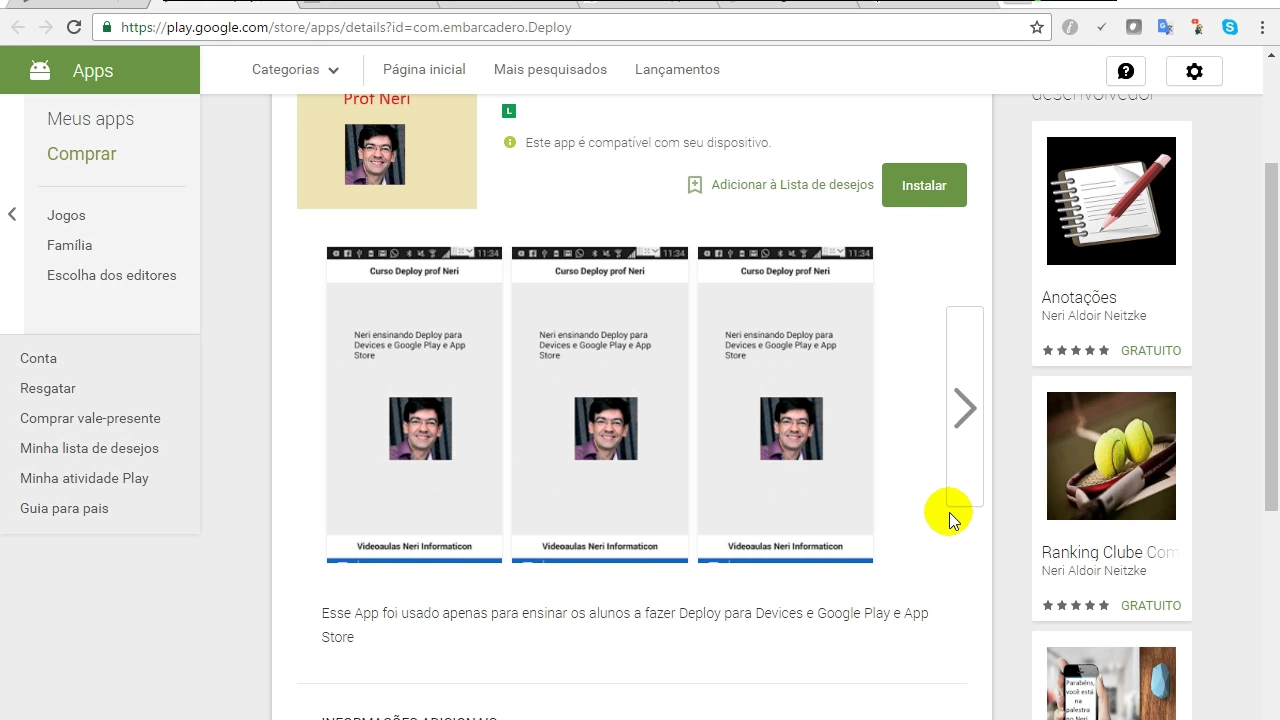Click the scrollbar up arrow

tap(1271, 54)
